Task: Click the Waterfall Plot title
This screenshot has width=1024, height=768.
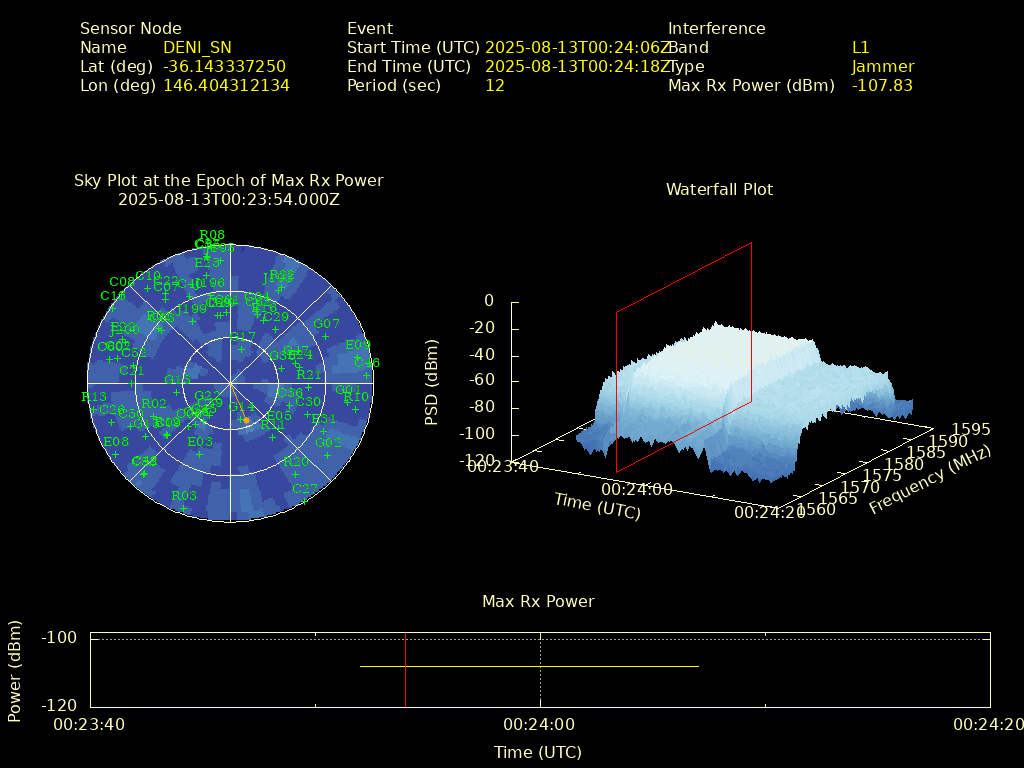Action: [719, 189]
